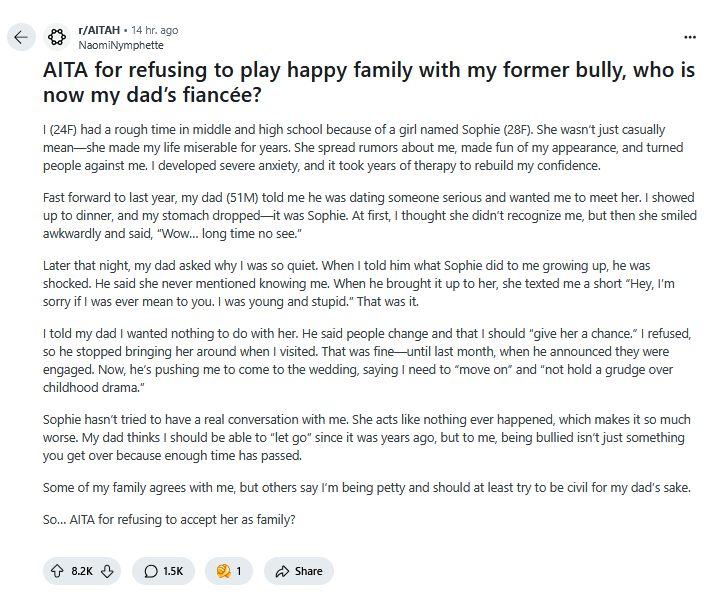Image resolution: width=704 pixels, height=597 pixels.
Task: Upvote the post
Action: coord(57,571)
